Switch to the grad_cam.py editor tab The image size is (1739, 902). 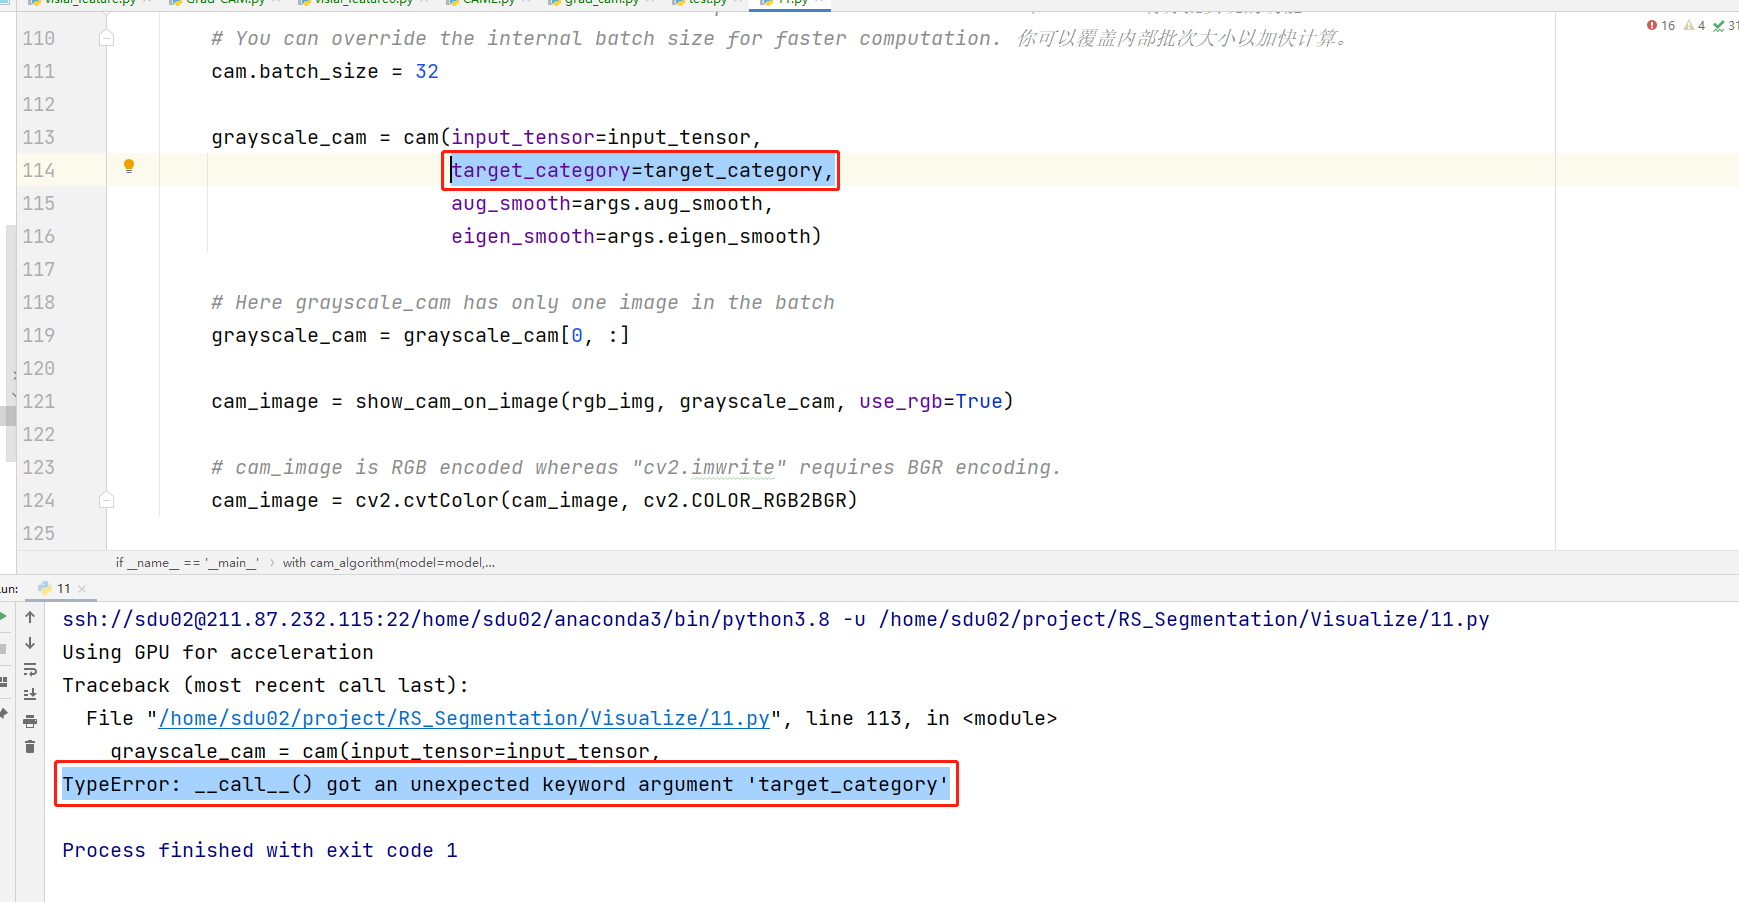pos(596,3)
